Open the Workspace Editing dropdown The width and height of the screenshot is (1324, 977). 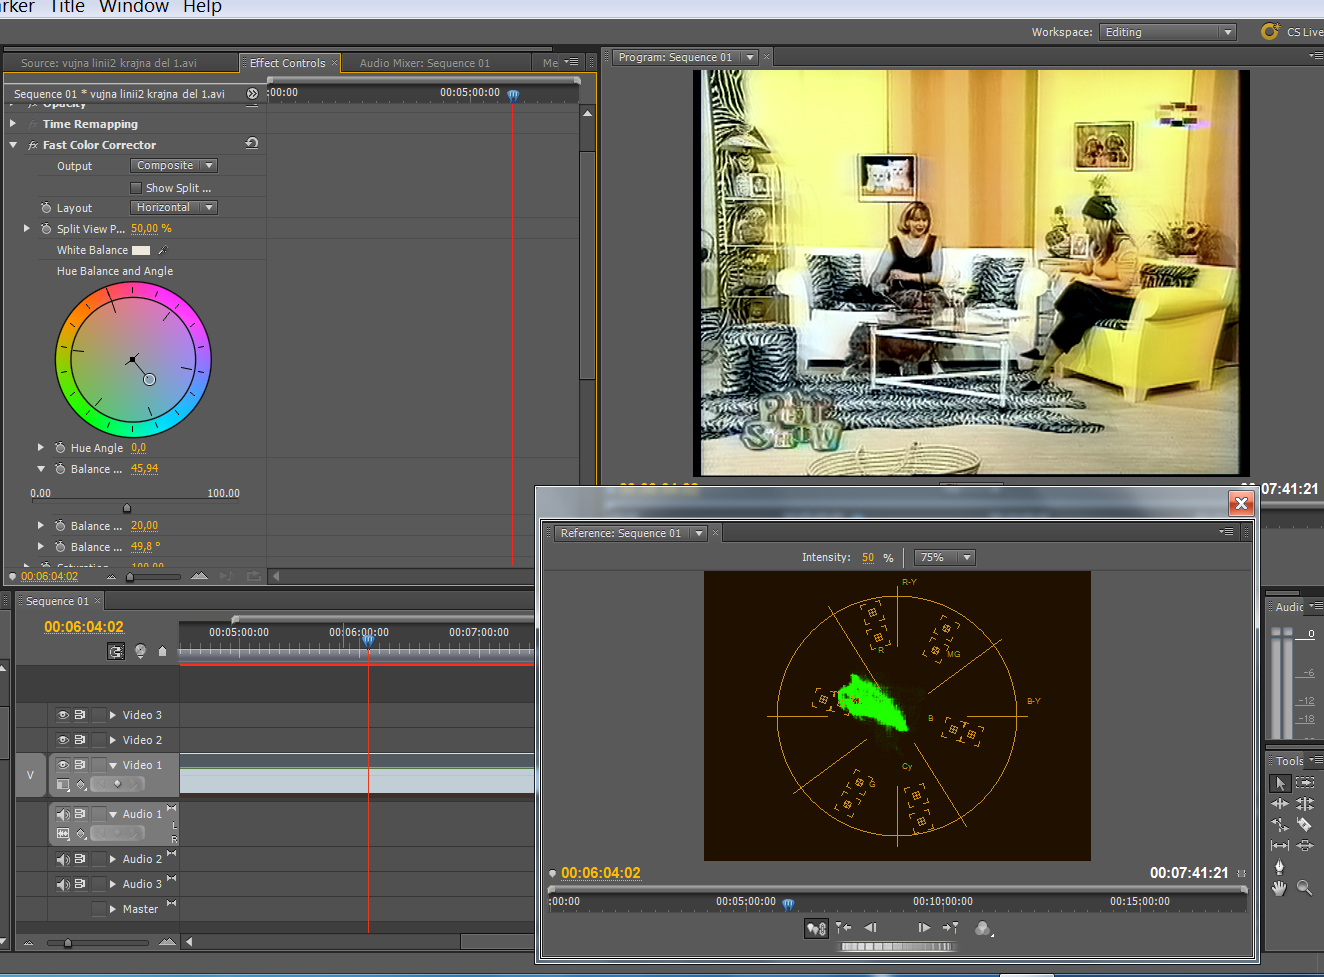(x=1167, y=32)
